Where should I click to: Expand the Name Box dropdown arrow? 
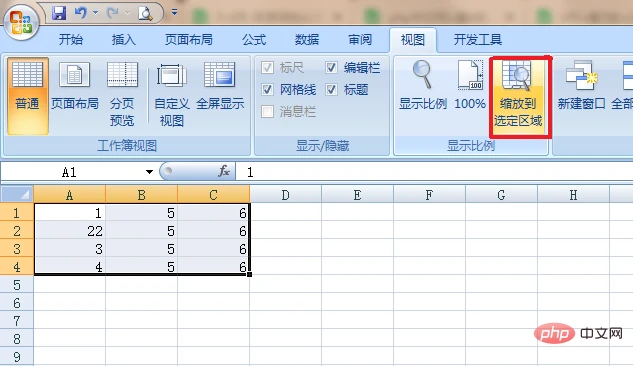[x=149, y=172]
